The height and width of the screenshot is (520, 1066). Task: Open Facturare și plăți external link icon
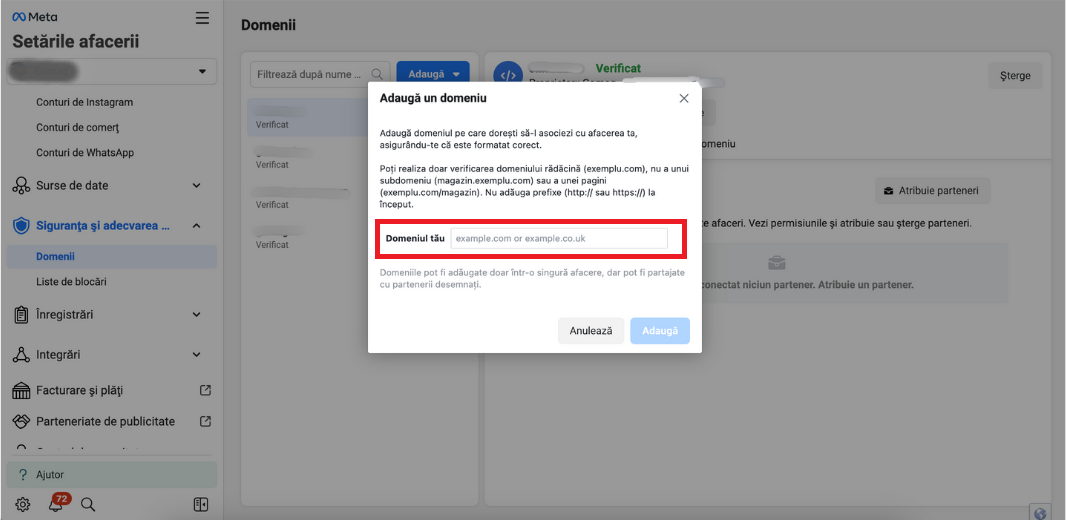(205, 390)
